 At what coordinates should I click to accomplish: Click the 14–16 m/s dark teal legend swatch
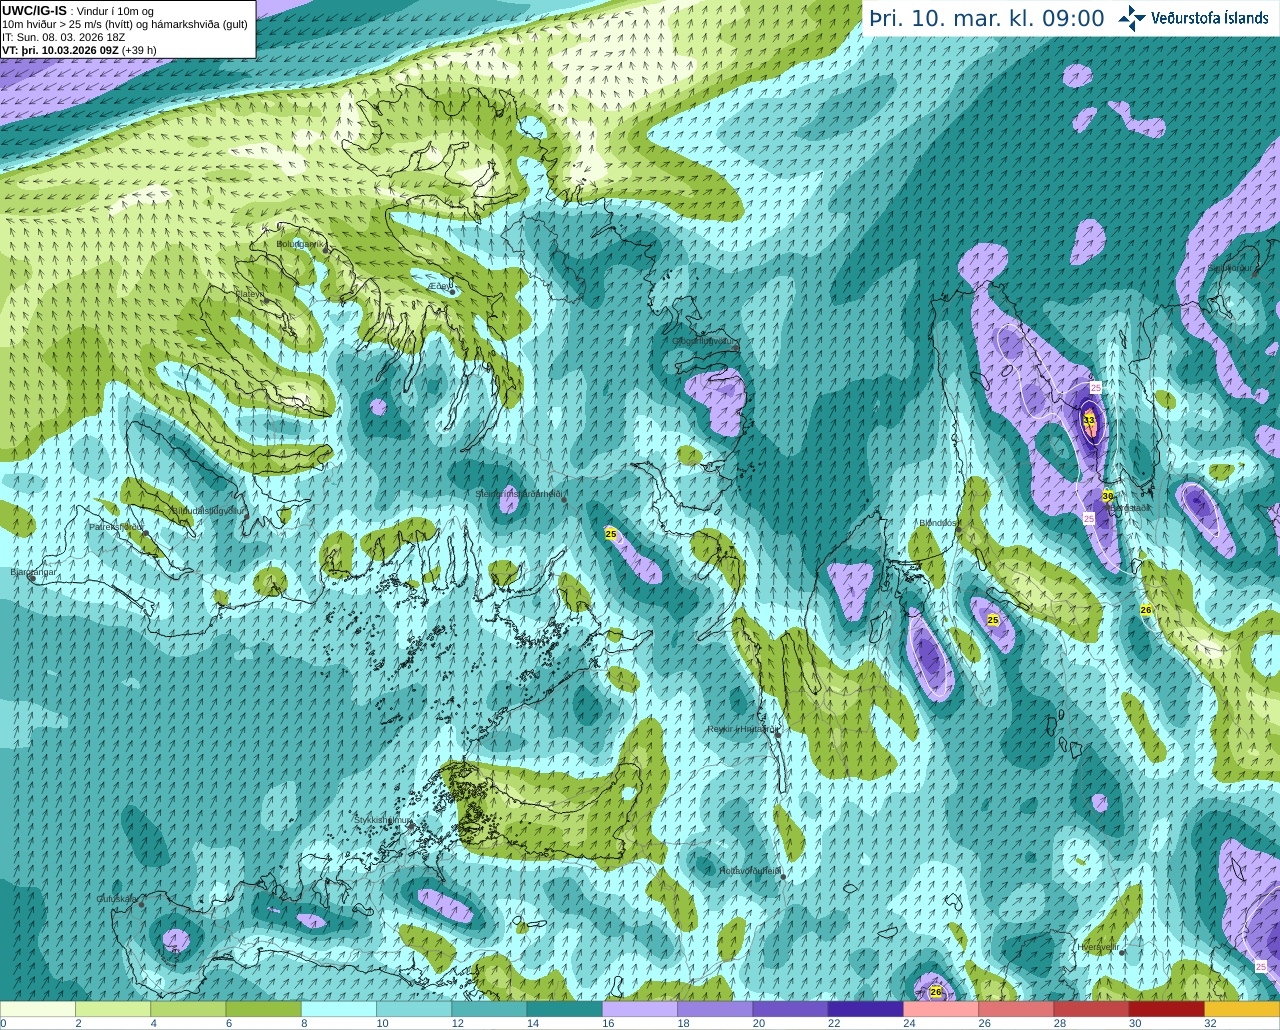[564, 1009]
